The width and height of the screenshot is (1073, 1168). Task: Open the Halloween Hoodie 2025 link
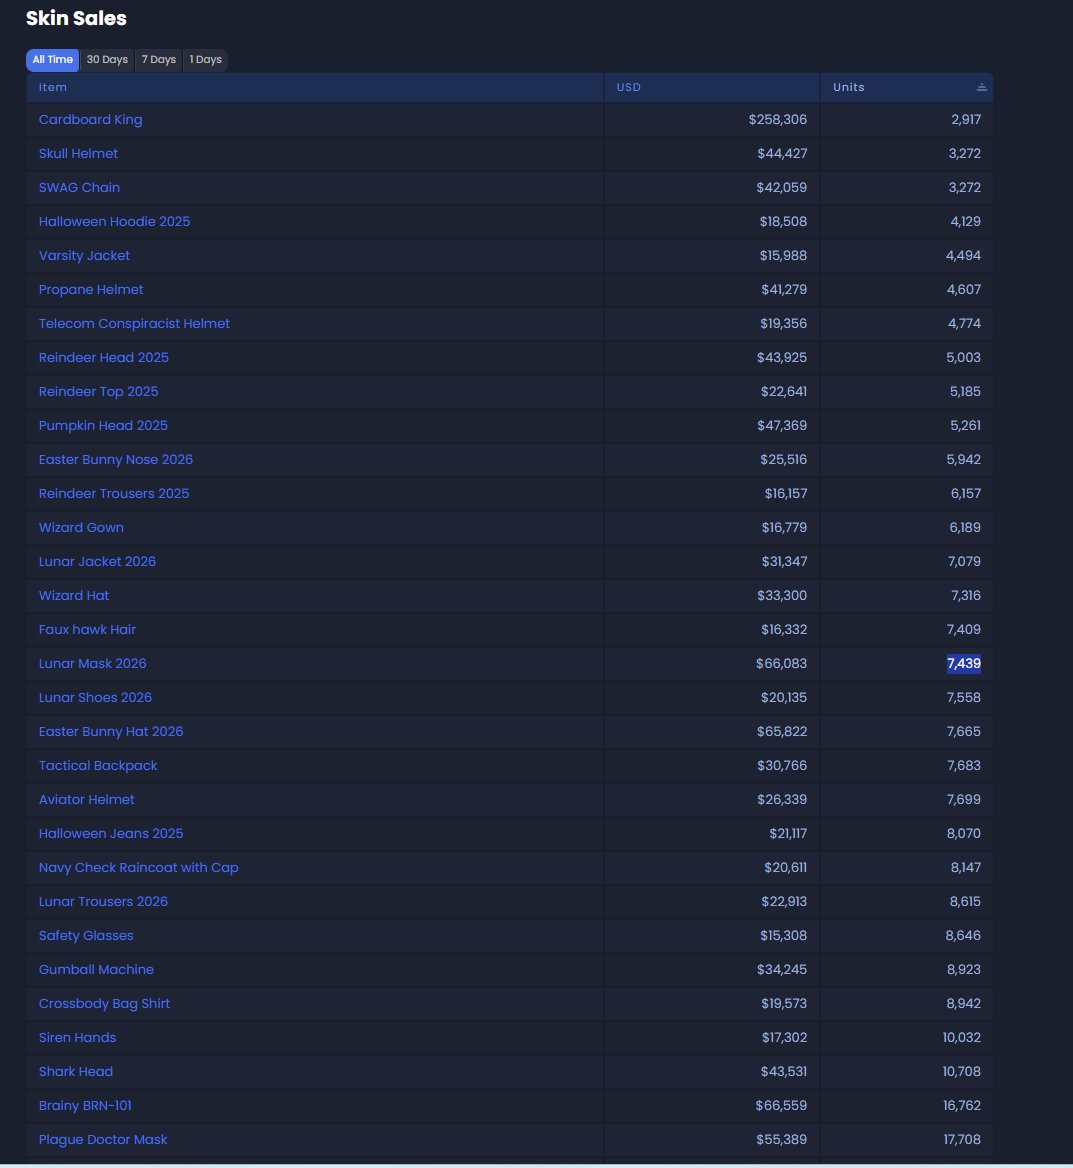pyautogui.click(x=114, y=221)
